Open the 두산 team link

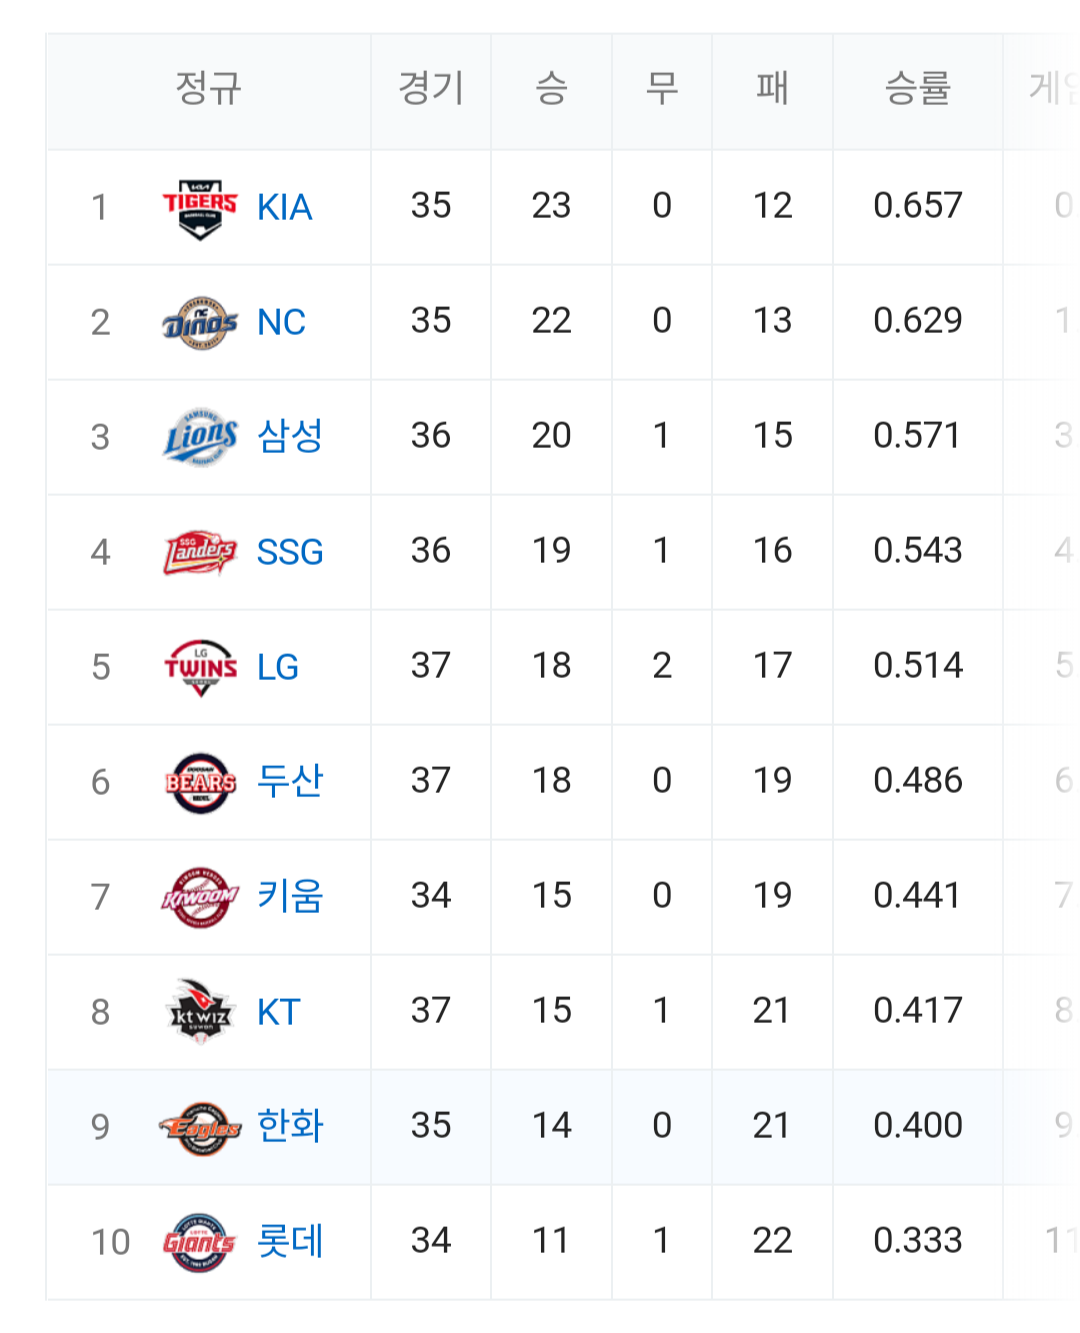click(x=290, y=781)
